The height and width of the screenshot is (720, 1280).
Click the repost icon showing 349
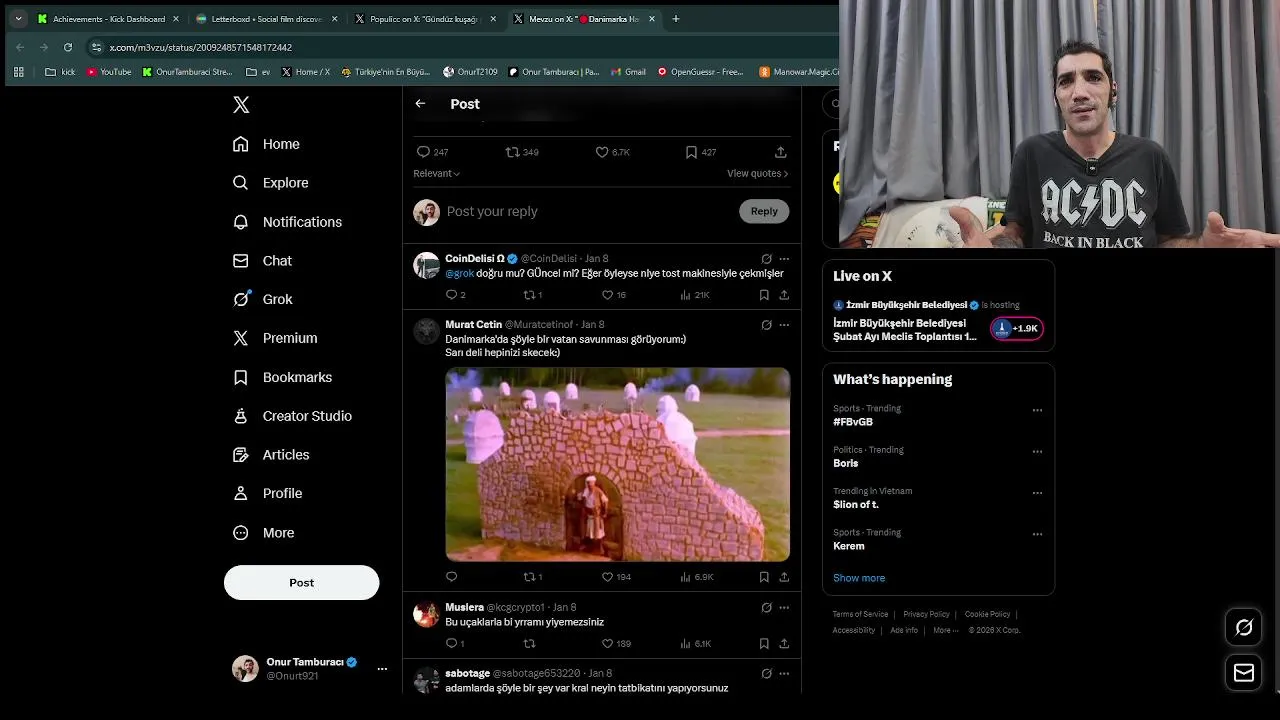[x=512, y=152]
